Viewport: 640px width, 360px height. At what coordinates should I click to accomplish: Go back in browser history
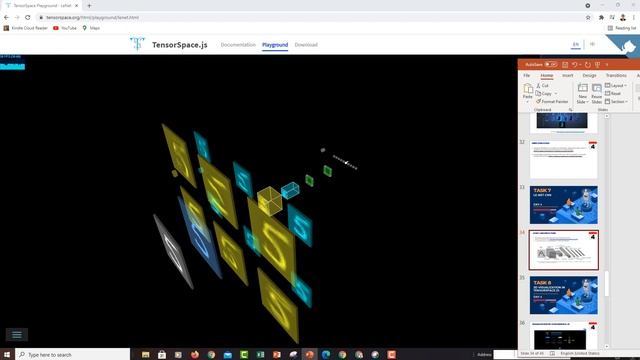click(x=6, y=18)
